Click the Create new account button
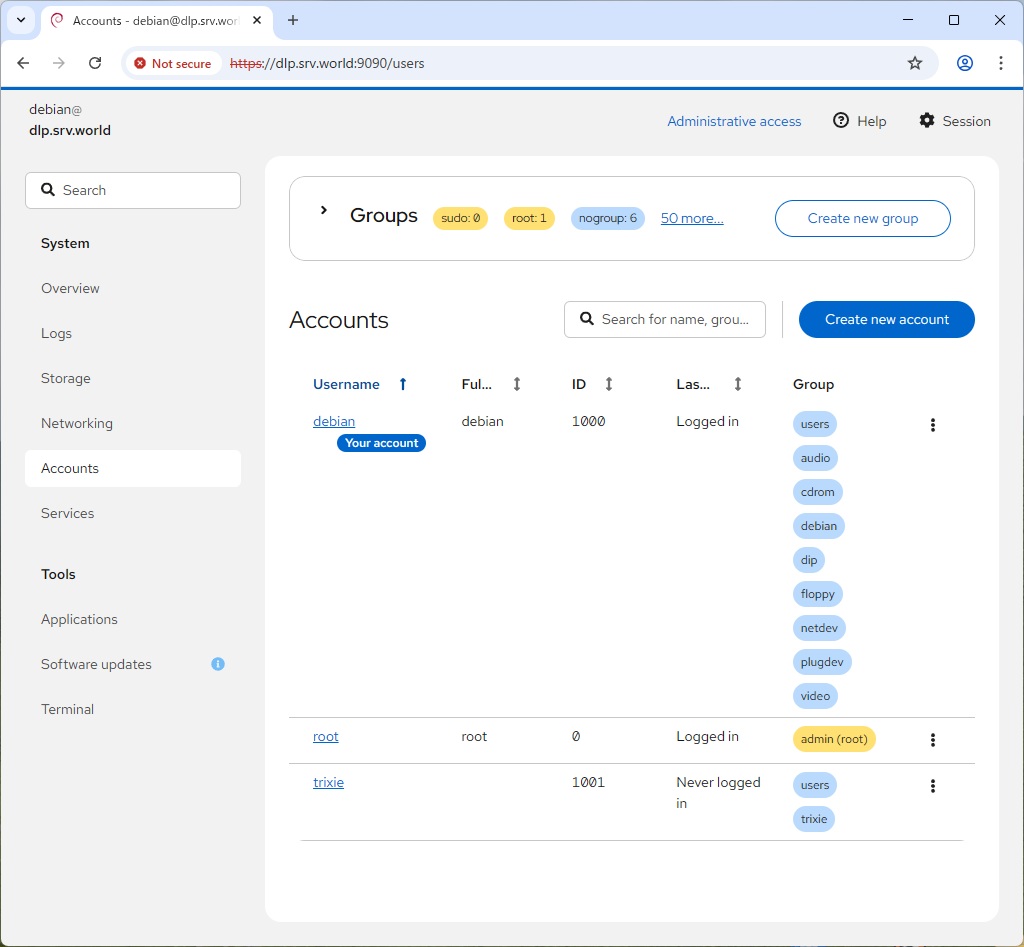Image resolution: width=1024 pixels, height=947 pixels. pos(886,319)
